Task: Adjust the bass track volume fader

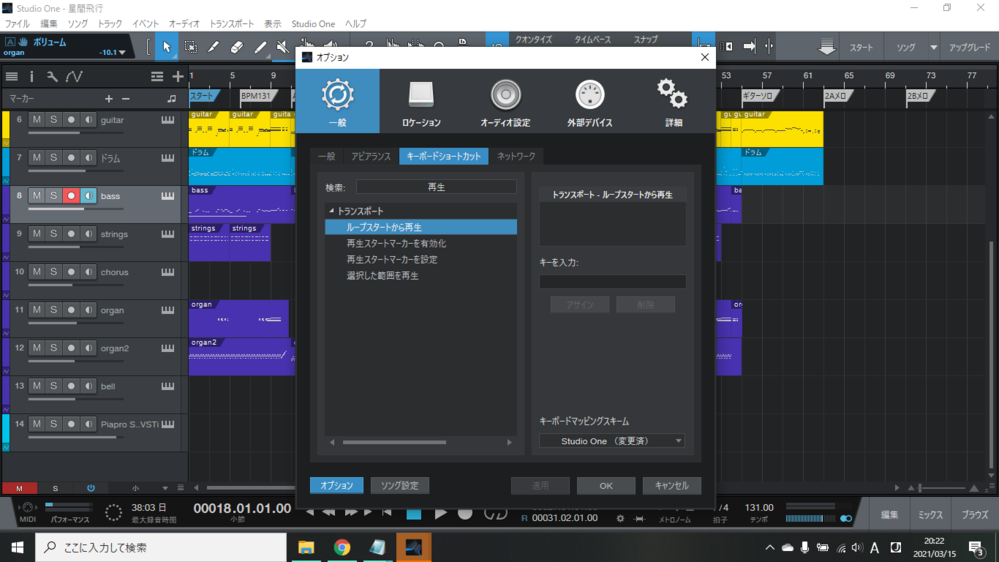Action: click(75, 209)
